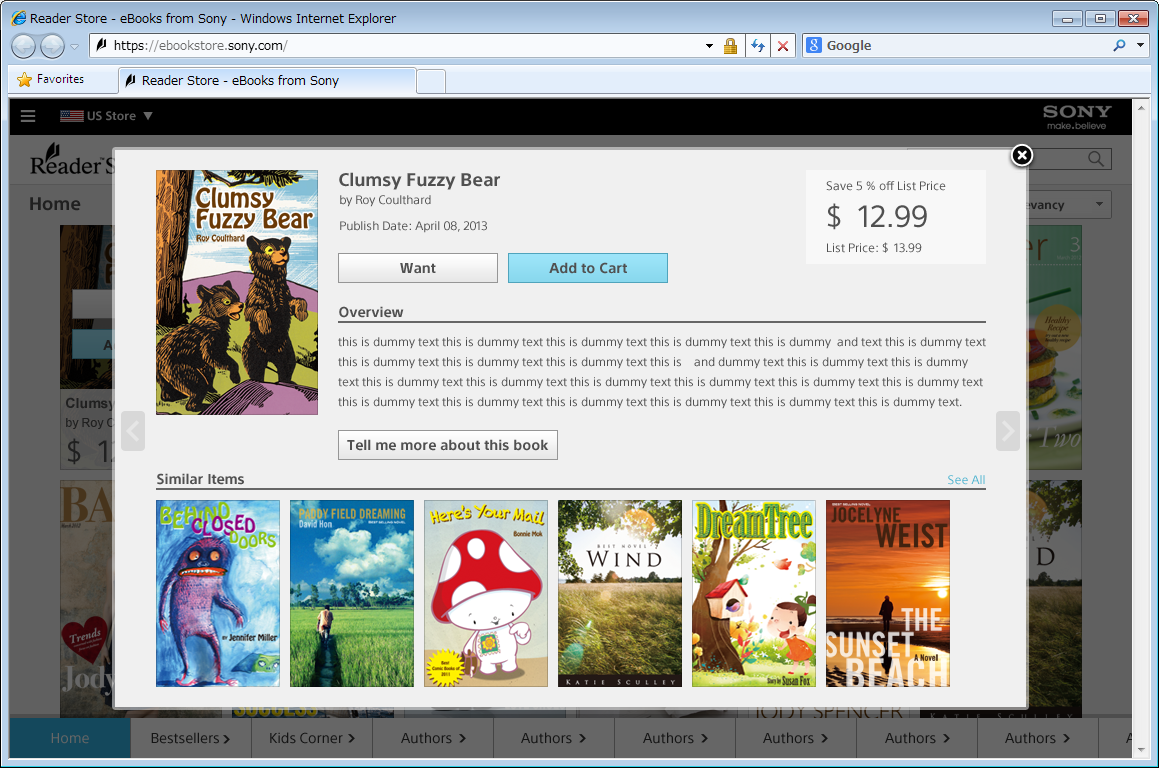Click author name Roy Coulthard
1159x768 pixels.
coord(393,200)
